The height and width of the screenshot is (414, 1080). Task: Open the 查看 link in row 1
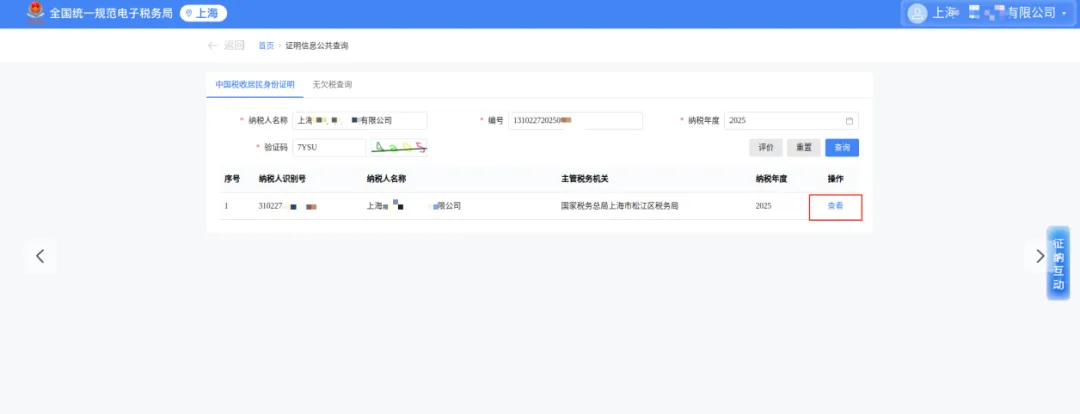pos(835,206)
